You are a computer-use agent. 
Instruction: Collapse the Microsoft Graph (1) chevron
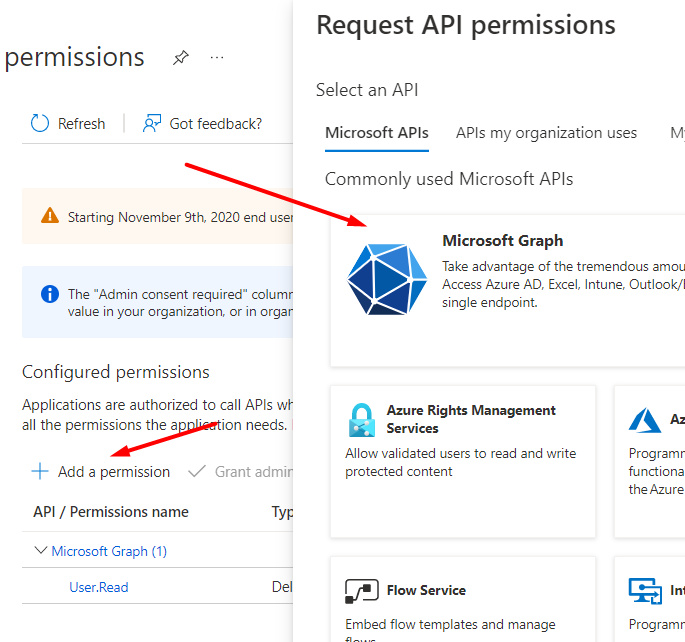point(41,550)
